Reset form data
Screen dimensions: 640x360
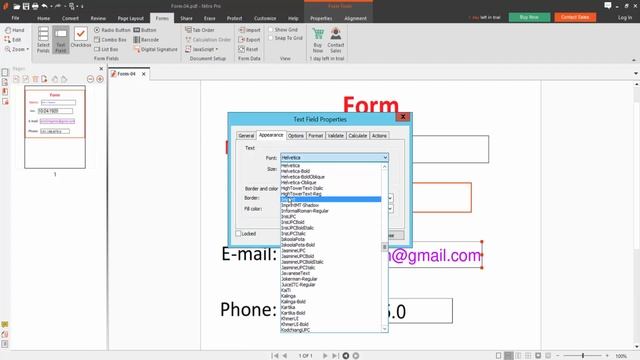click(x=248, y=49)
